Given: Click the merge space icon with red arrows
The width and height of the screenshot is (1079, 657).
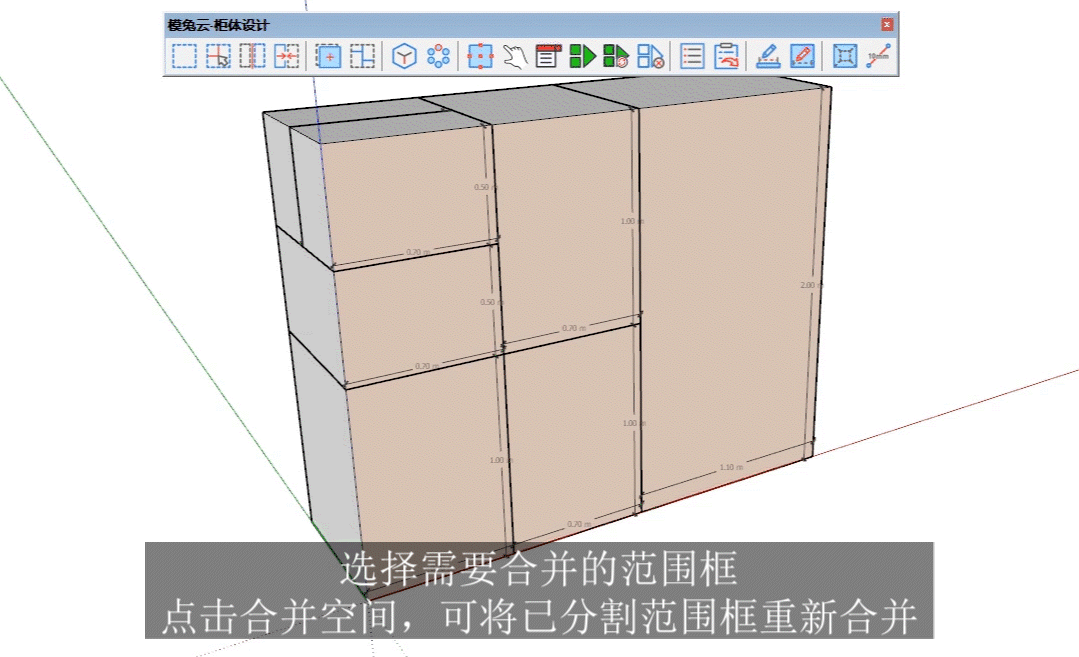Looking at the screenshot, I should 287,57.
